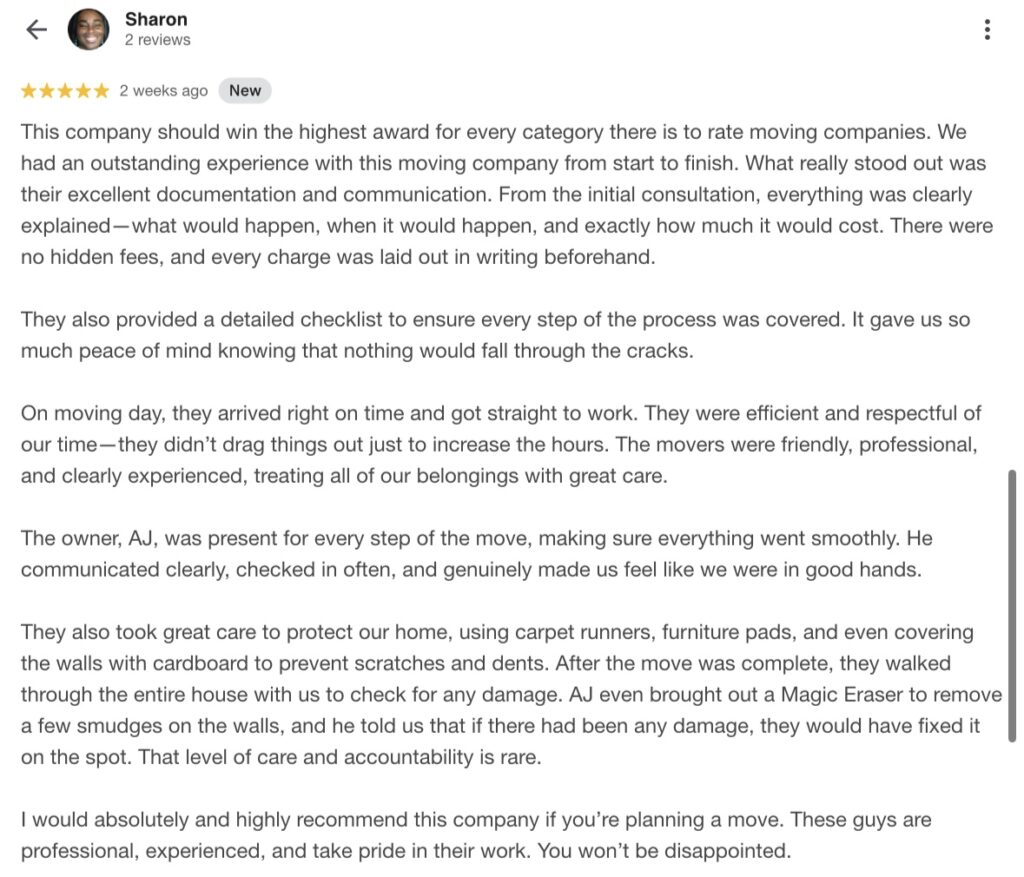Select paragraph starting 'On moving day'
The image size is (1024, 877).
[501, 445]
